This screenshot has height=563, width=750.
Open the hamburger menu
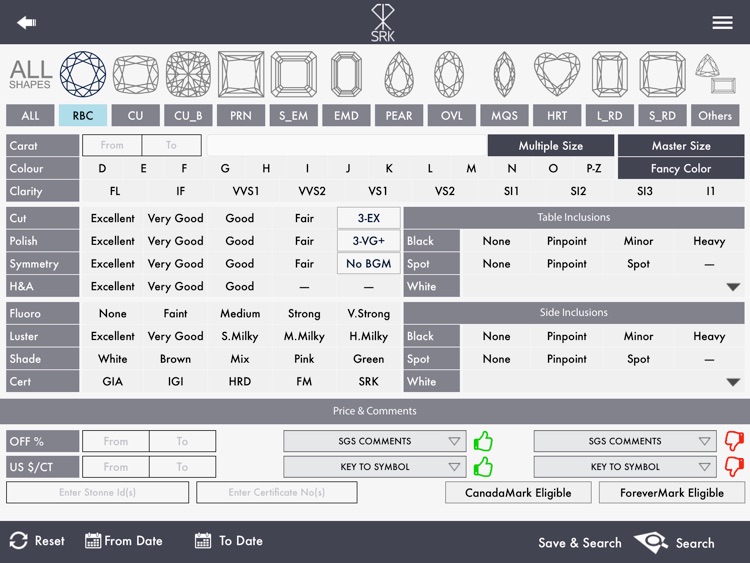[x=722, y=23]
